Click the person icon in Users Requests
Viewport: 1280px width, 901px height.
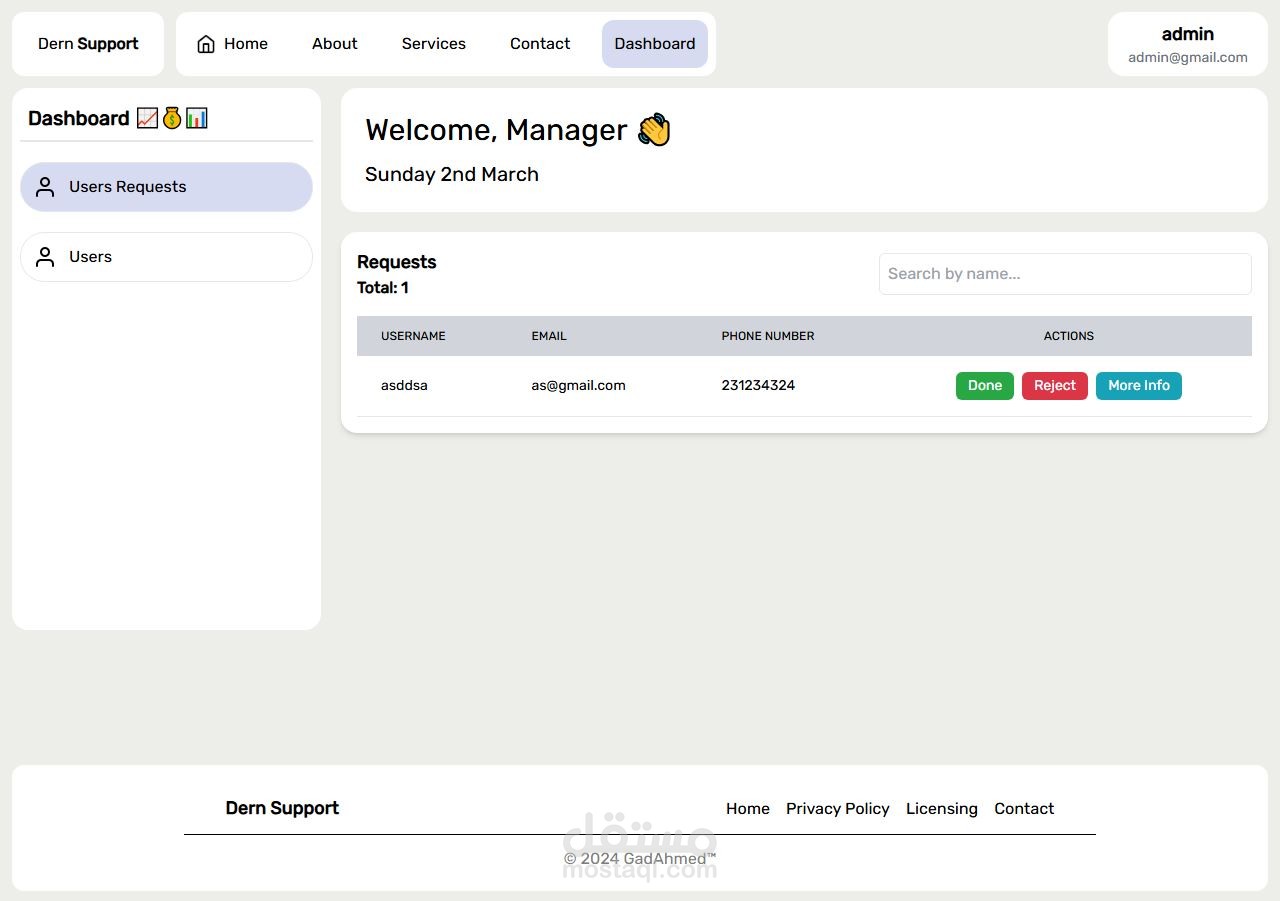click(x=45, y=187)
